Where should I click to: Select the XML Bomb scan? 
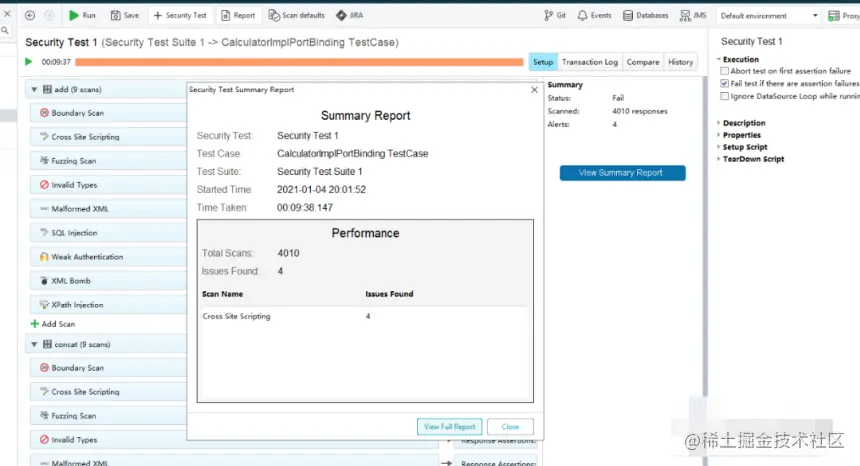tap(109, 281)
